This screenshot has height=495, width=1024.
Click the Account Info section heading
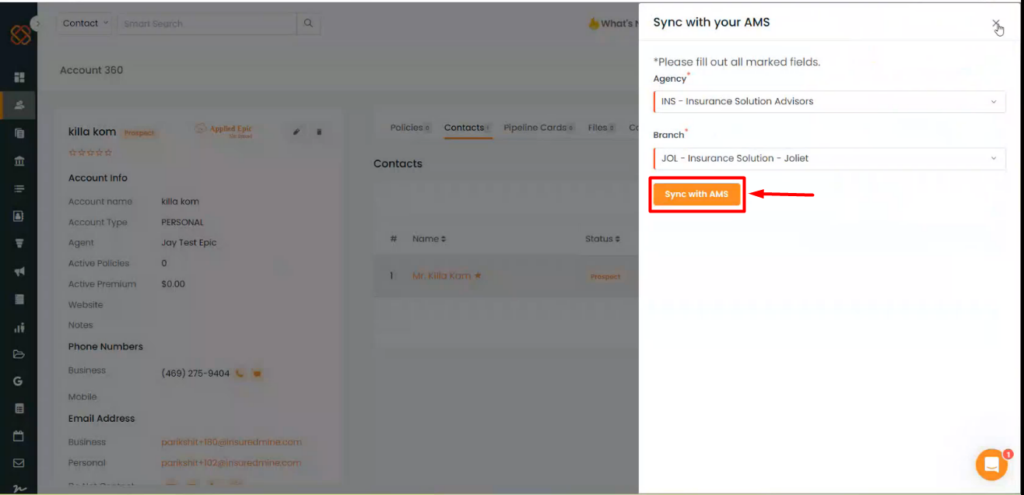pos(98,178)
